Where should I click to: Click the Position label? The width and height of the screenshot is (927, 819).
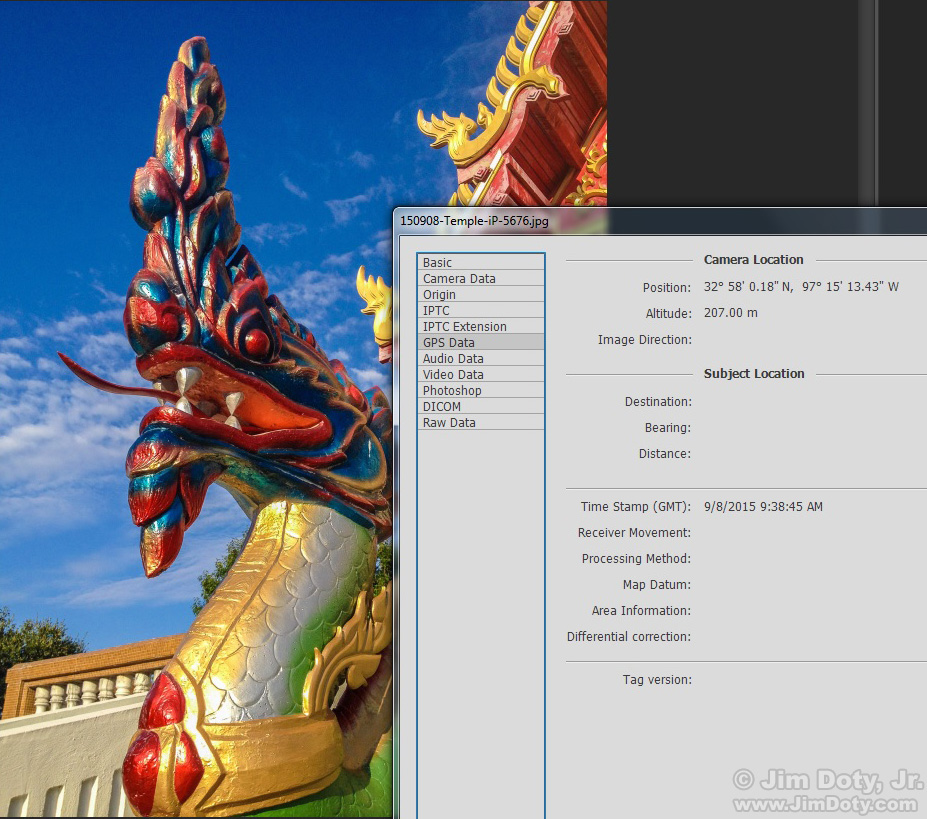(x=667, y=287)
